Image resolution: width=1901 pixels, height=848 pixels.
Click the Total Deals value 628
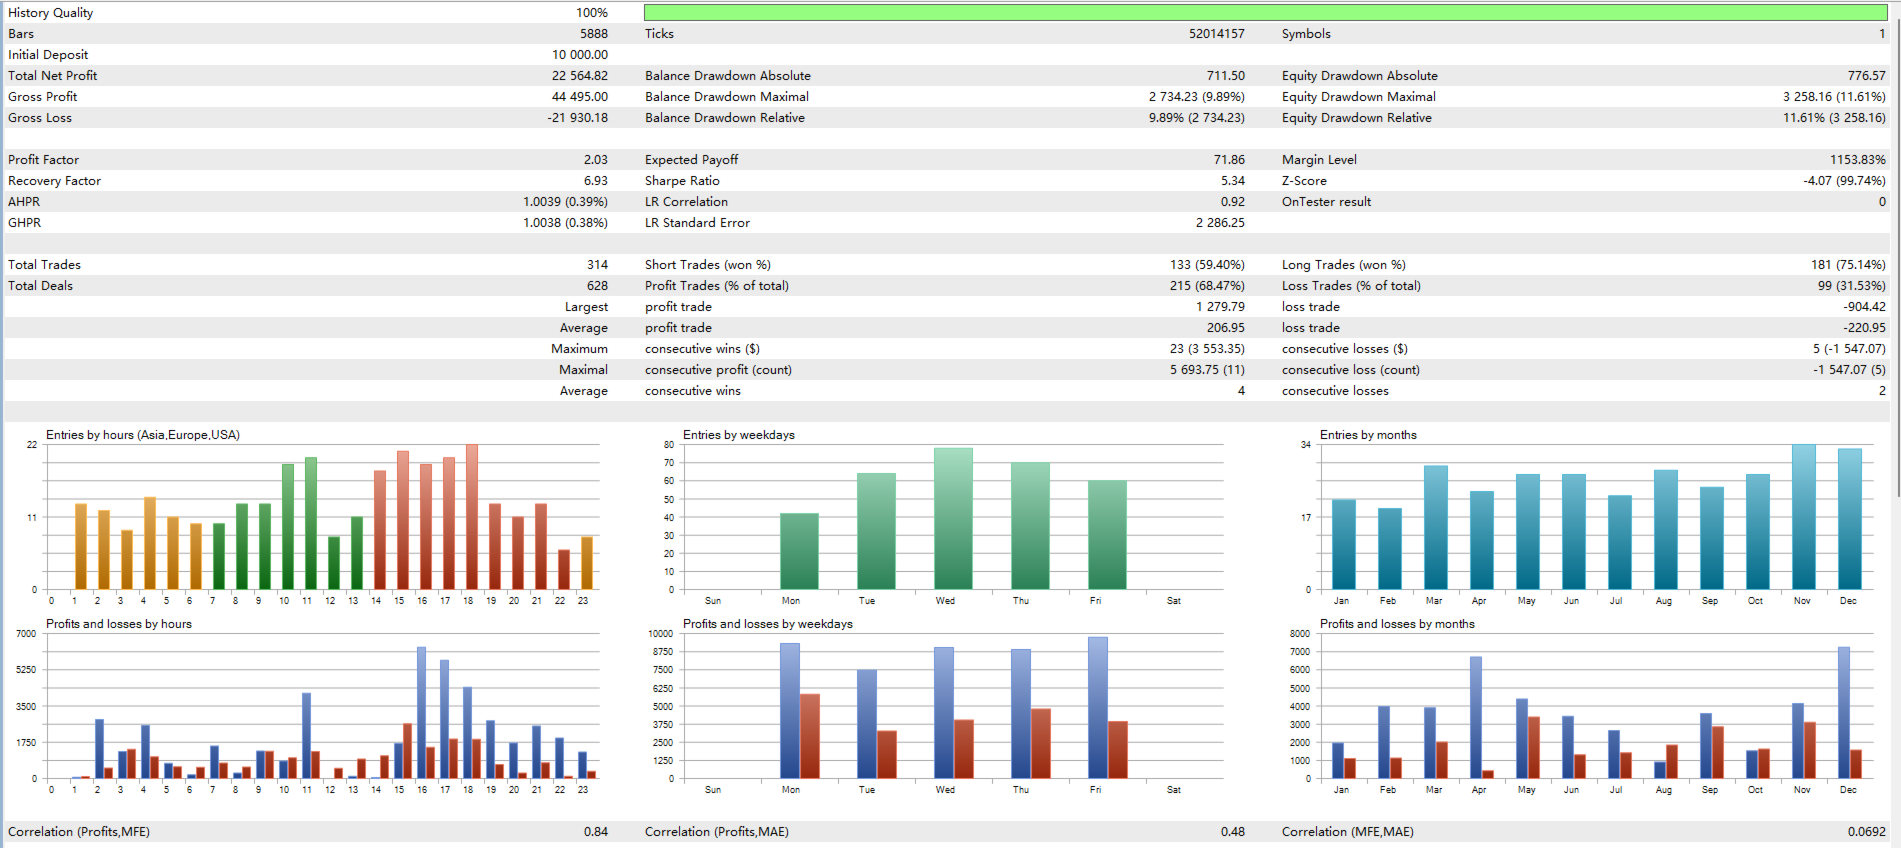click(x=597, y=286)
